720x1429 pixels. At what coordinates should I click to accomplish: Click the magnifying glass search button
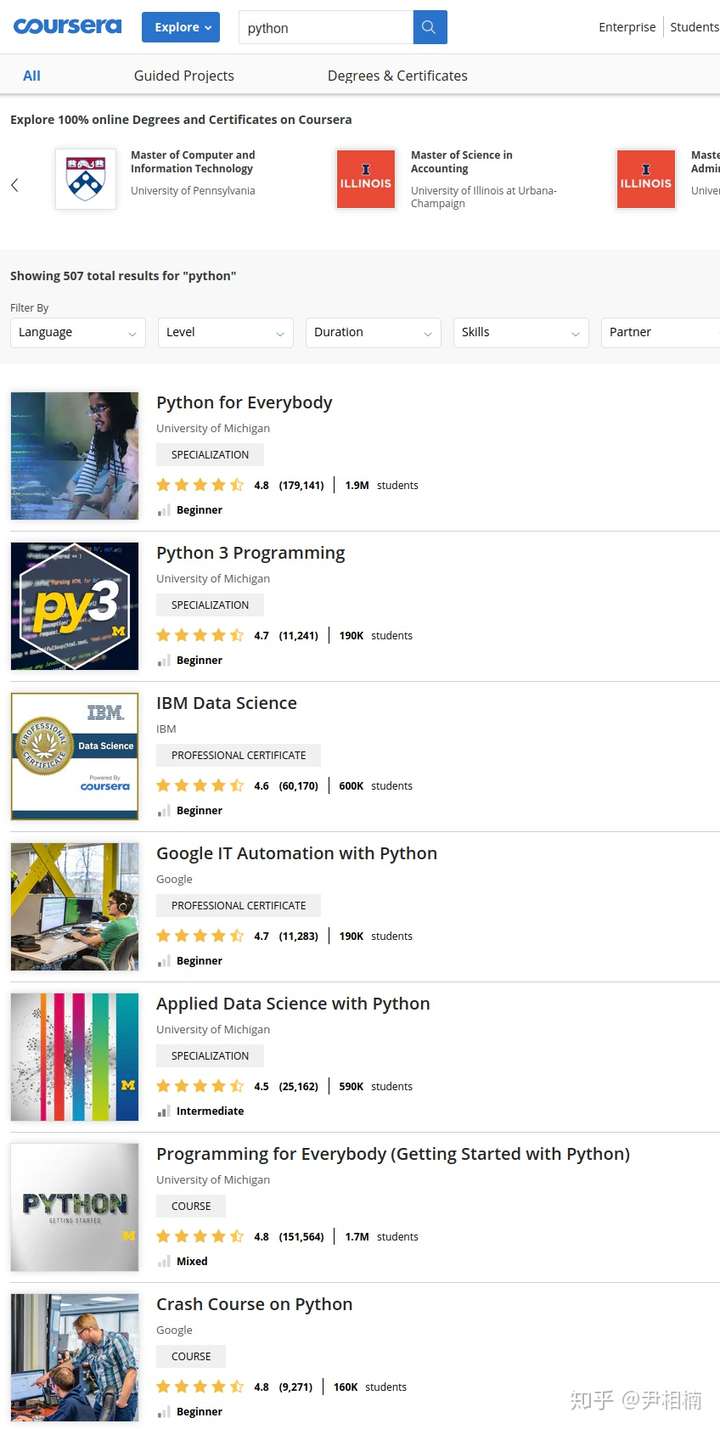click(x=429, y=27)
